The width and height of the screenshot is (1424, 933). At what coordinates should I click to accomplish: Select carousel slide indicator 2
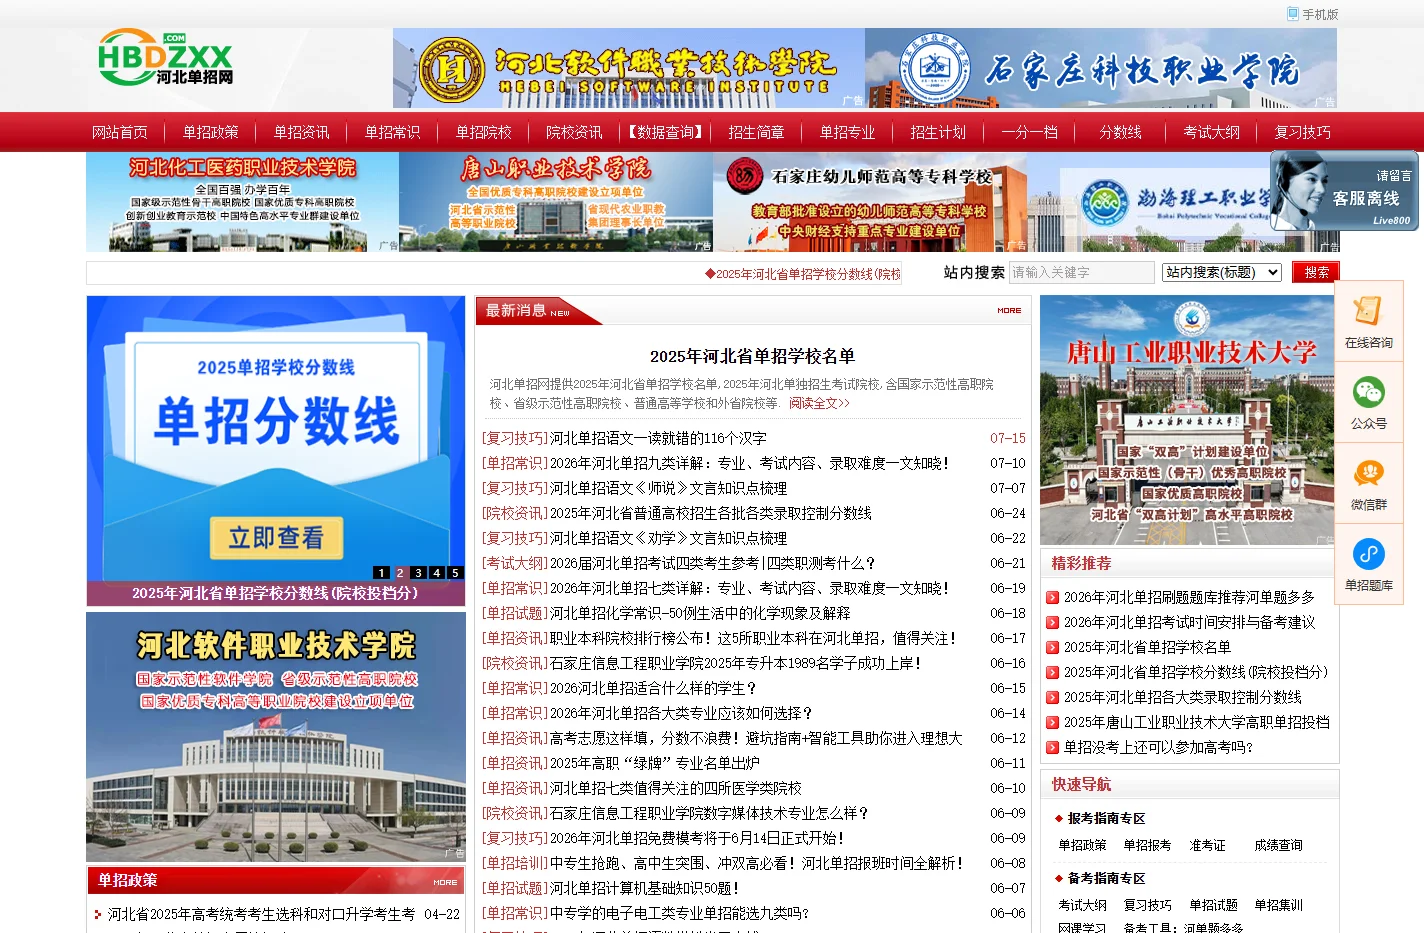tap(400, 573)
